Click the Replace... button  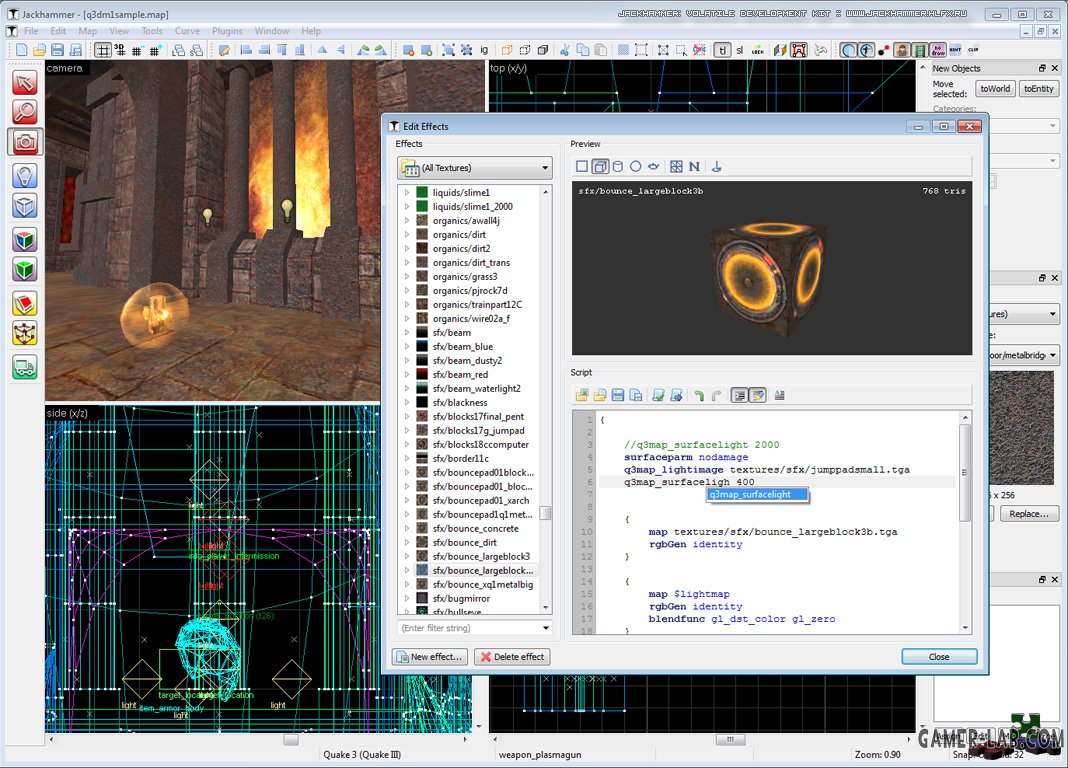[1029, 514]
